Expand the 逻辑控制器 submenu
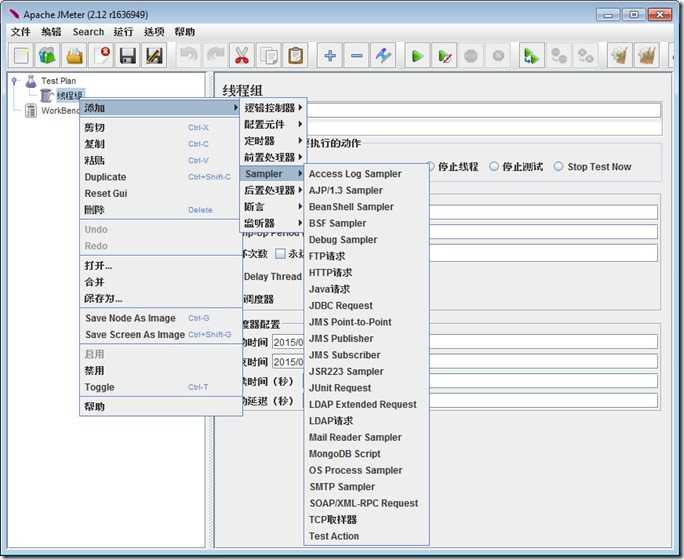This screenshot has height=560, width=684. [273, 108]
